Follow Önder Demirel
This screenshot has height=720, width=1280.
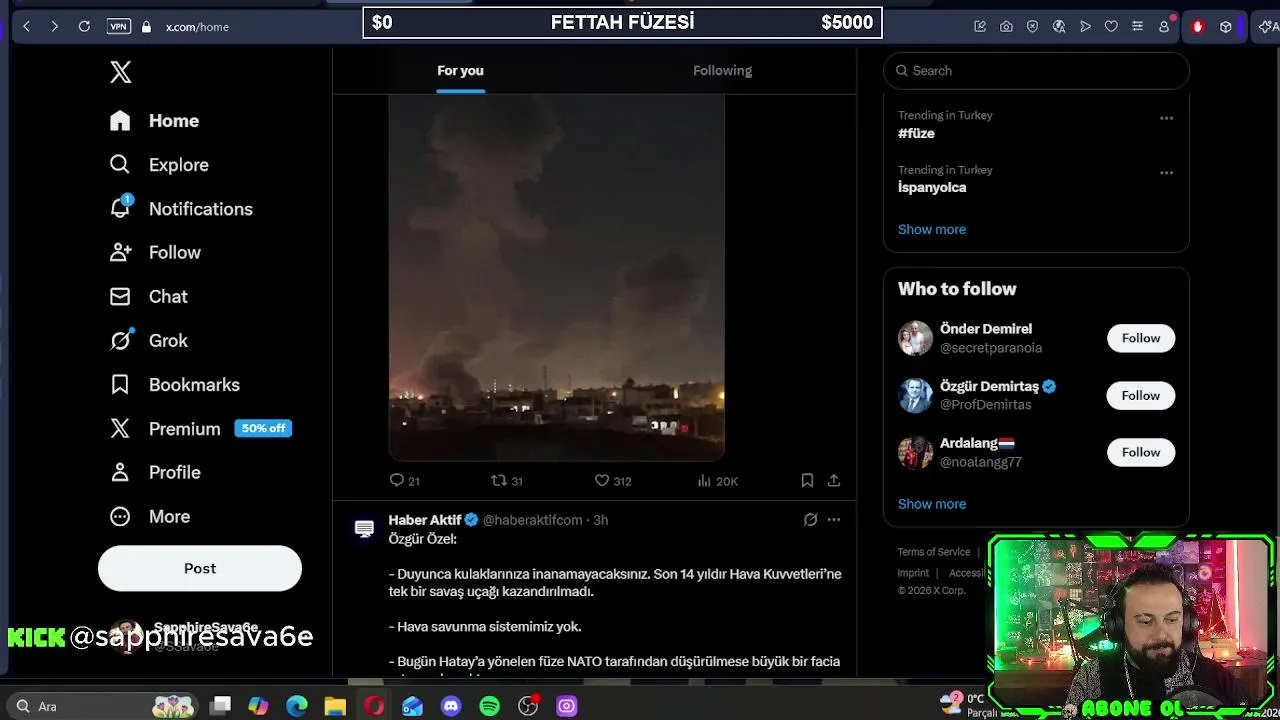[x=1140, y=338]
